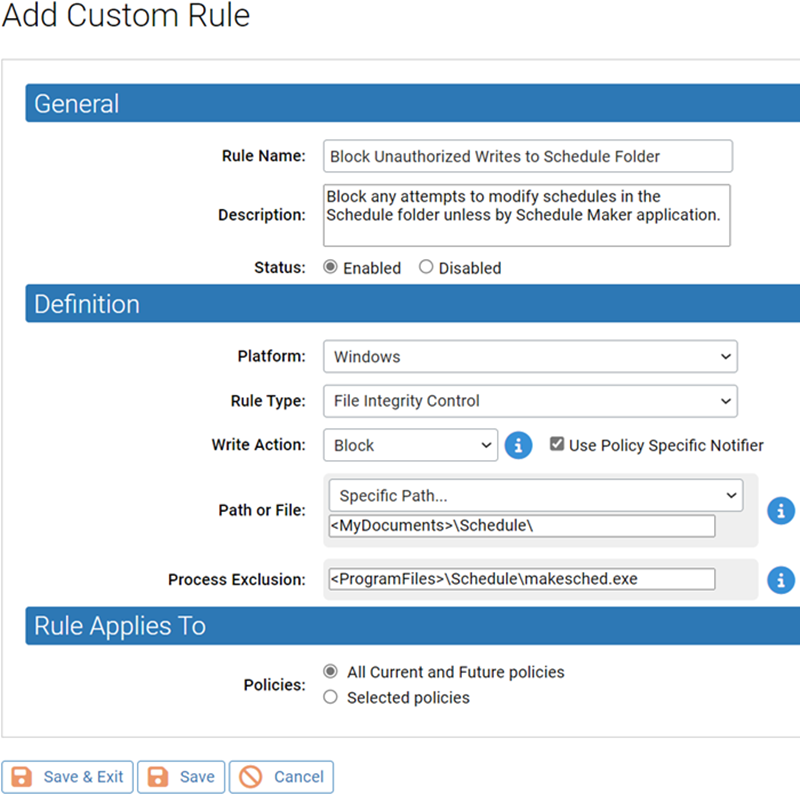Click the disk icon on Save & Exit
This screenshot has width=800, height=795.
(x=23, y=777)
